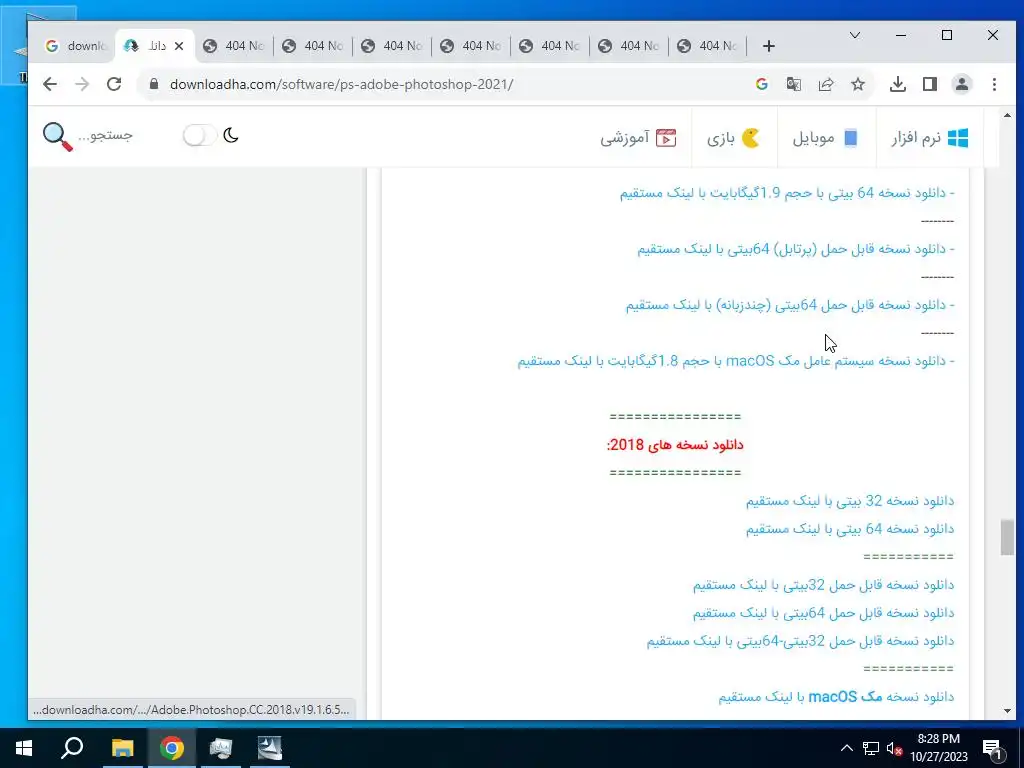Click the taskbar app right of Chrome
This screenshot has width=1024, height=768.
point(221,748)
